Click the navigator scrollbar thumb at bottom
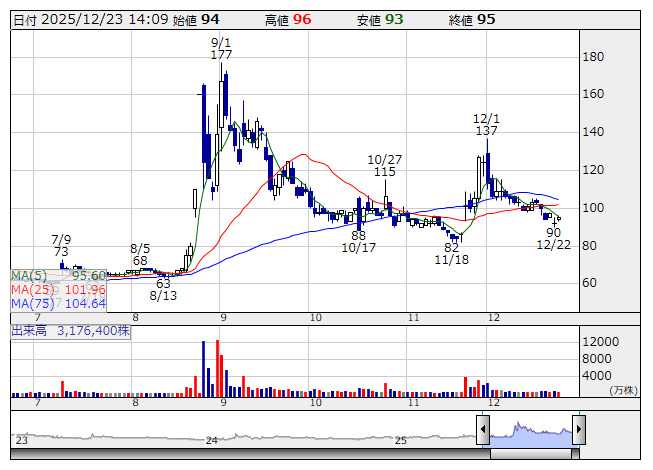The width and height of the screenshot is (653, 470). pyautogui.click(x=530, y=453)
